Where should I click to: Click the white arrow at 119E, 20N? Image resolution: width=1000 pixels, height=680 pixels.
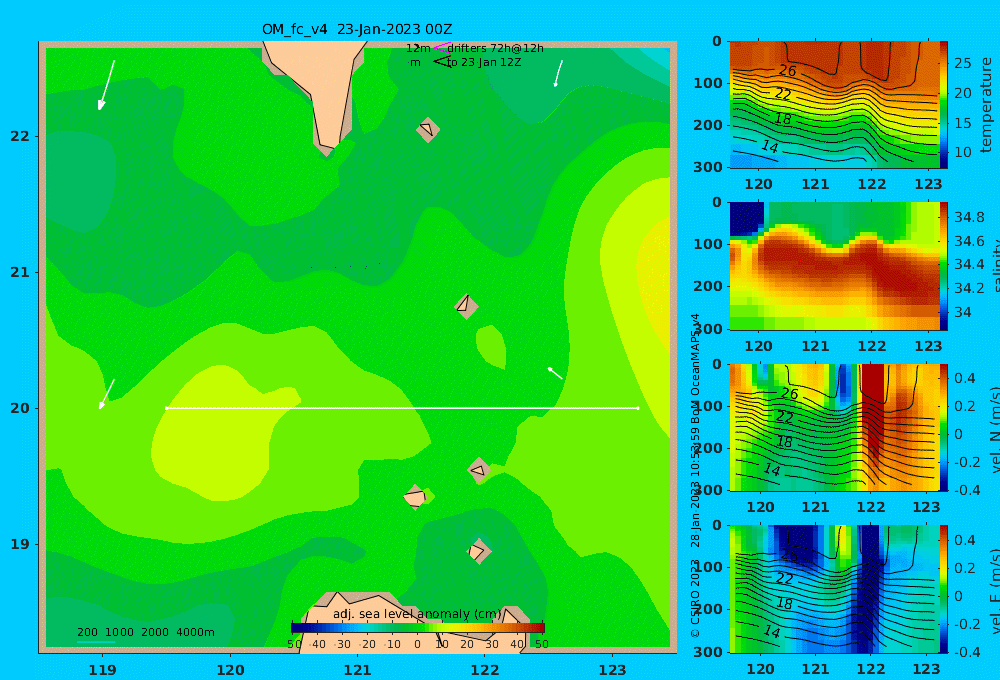[x=107, y=394]
